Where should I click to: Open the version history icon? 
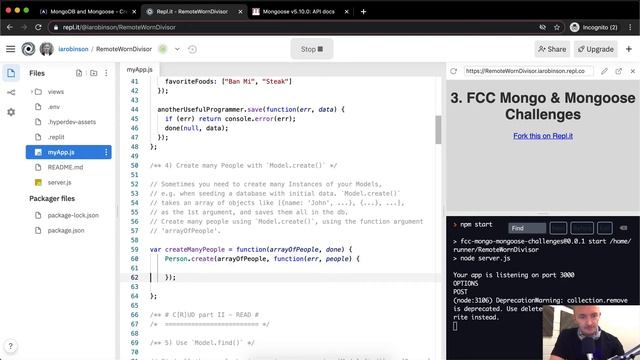point(192,49)
